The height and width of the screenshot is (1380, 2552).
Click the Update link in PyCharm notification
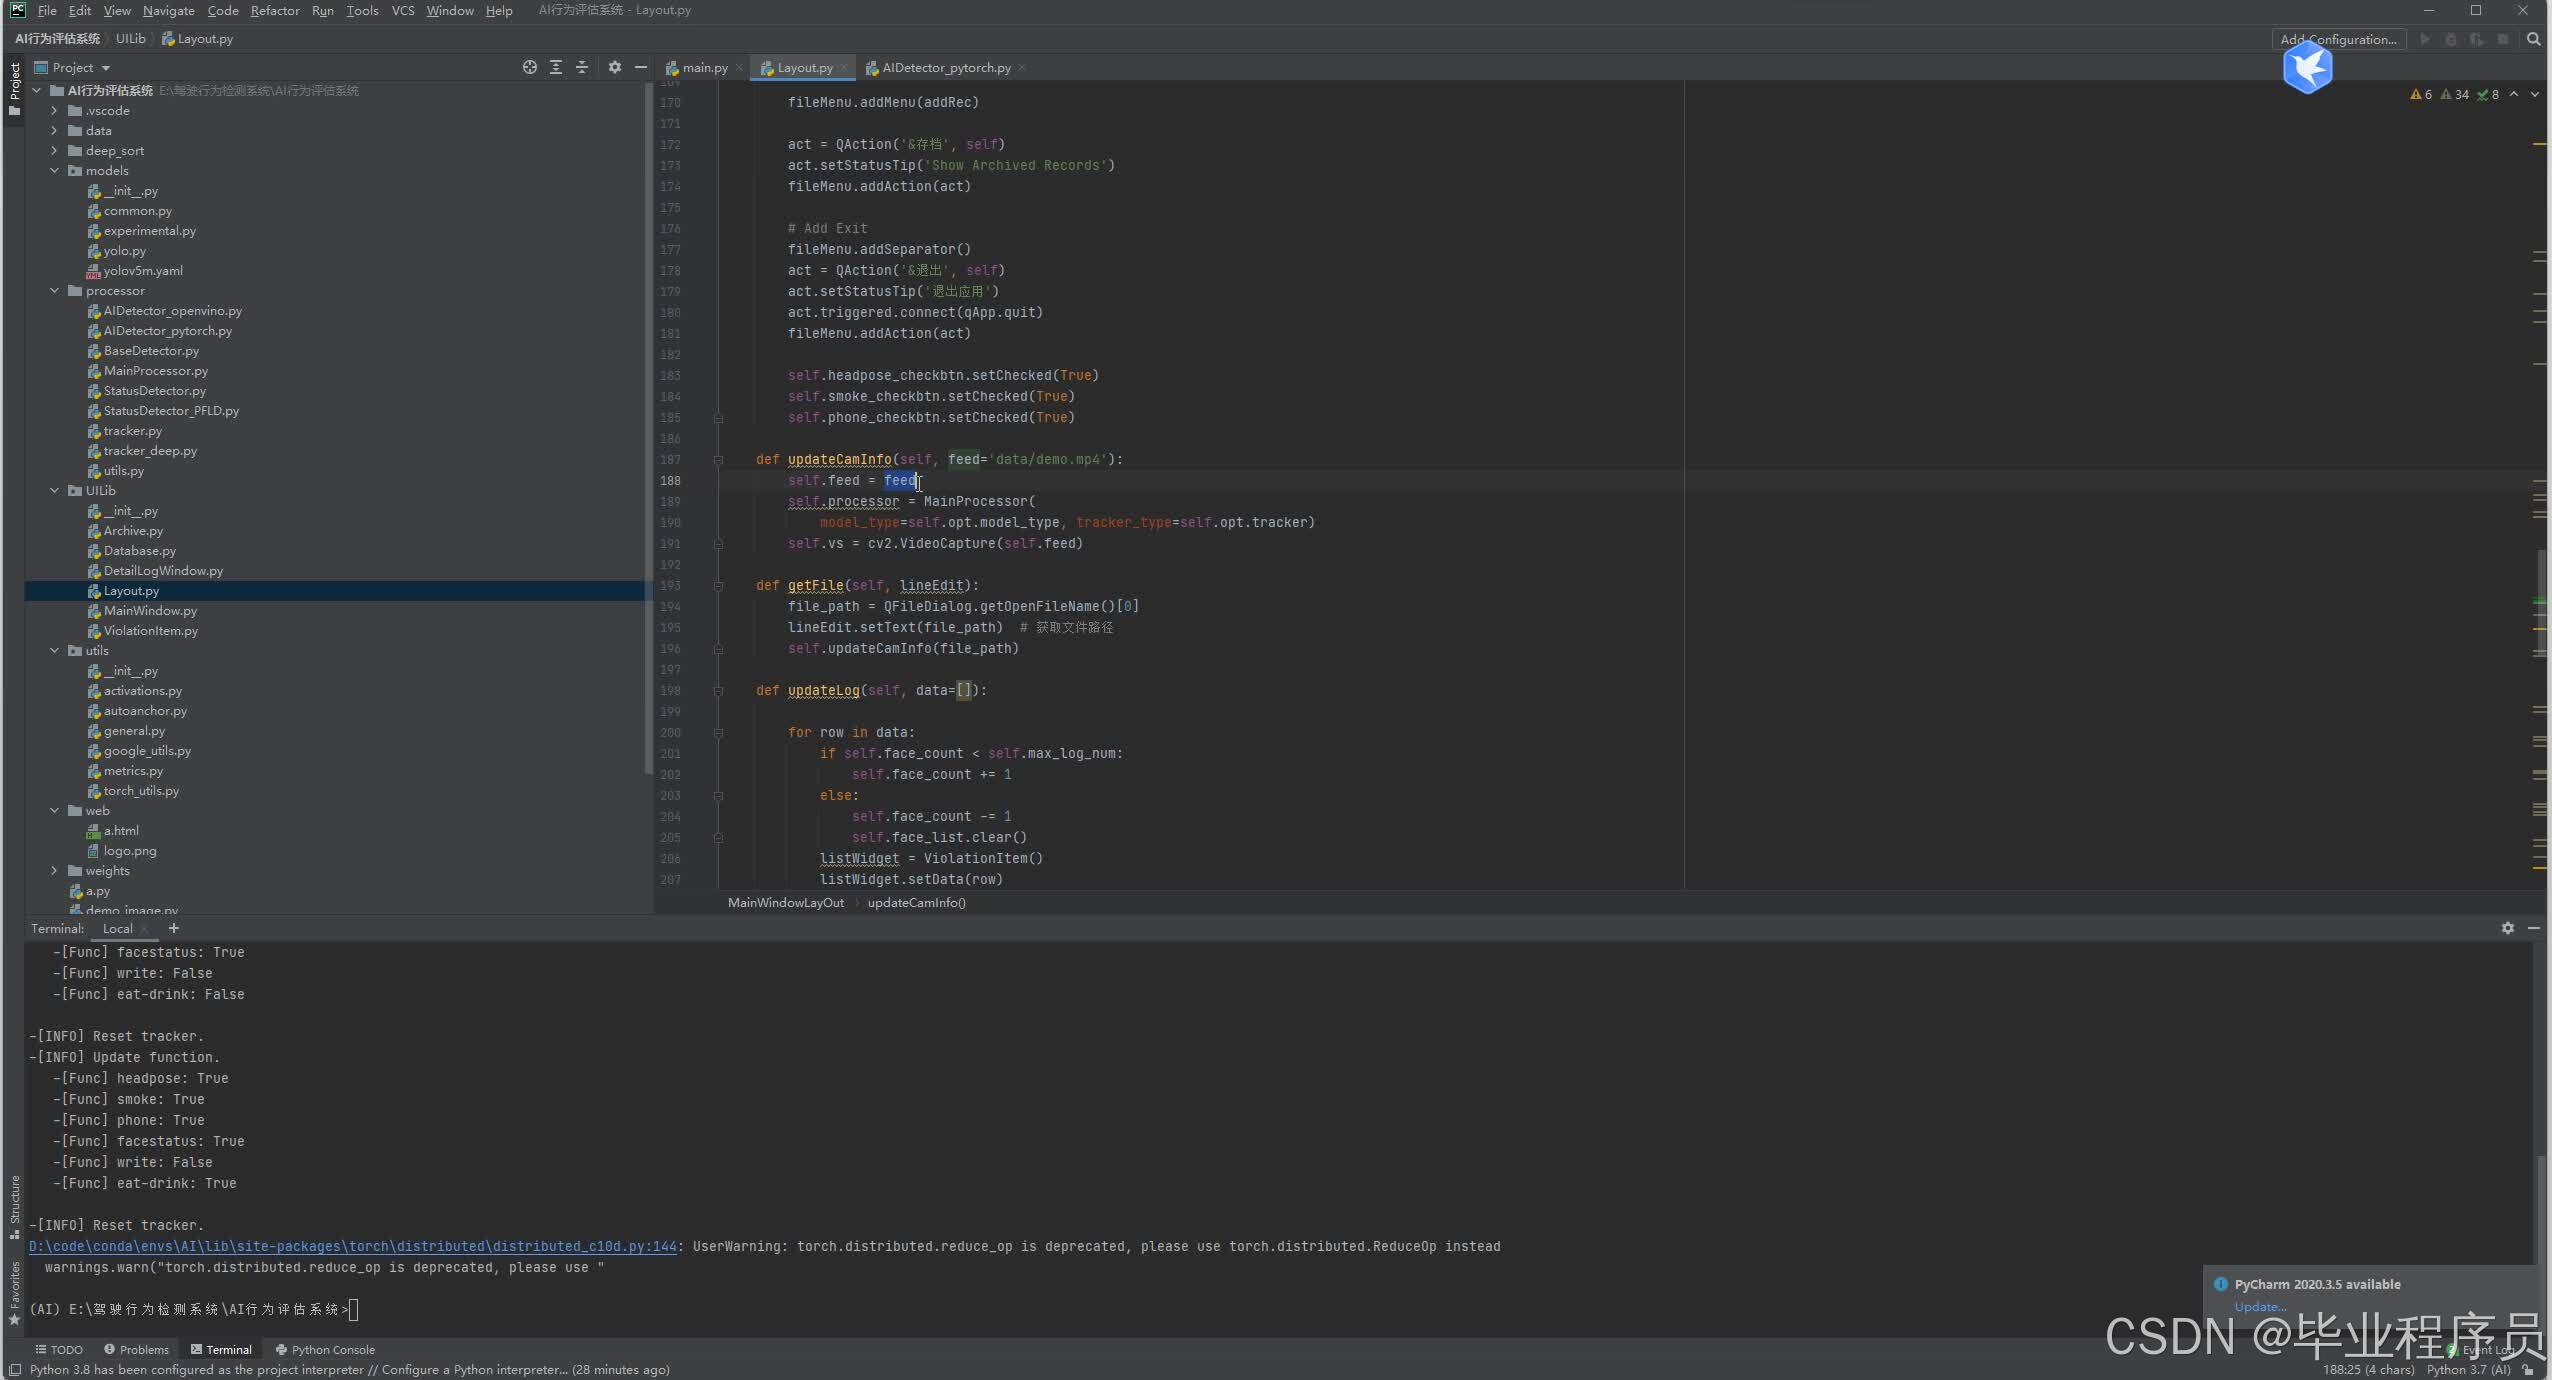tap(2259, 1306)
